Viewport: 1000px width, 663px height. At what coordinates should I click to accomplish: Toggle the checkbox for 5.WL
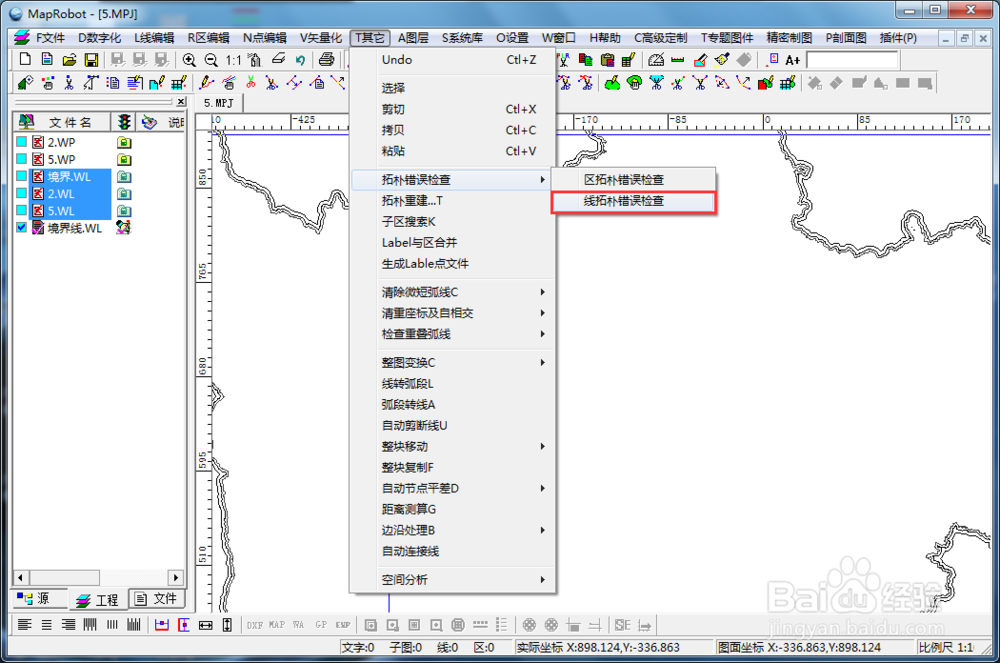point(22,210)
